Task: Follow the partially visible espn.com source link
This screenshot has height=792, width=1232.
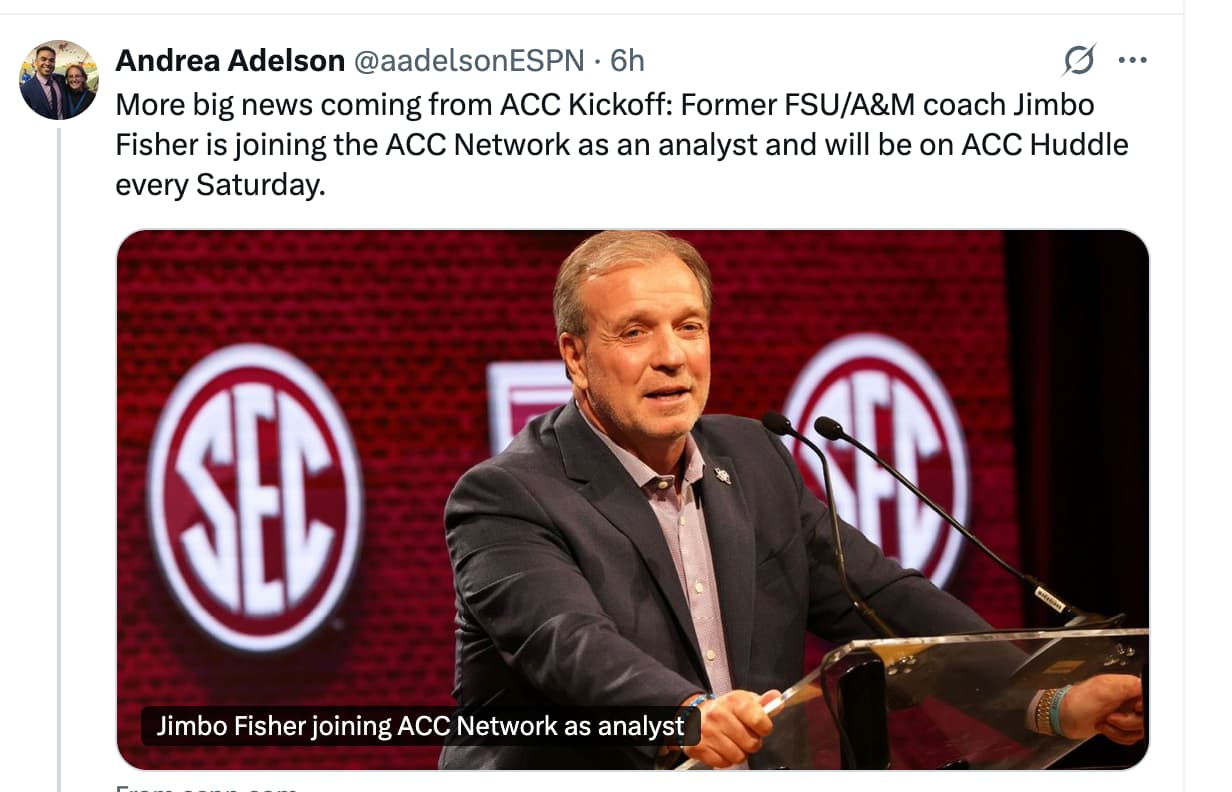Action: point(207,787)
